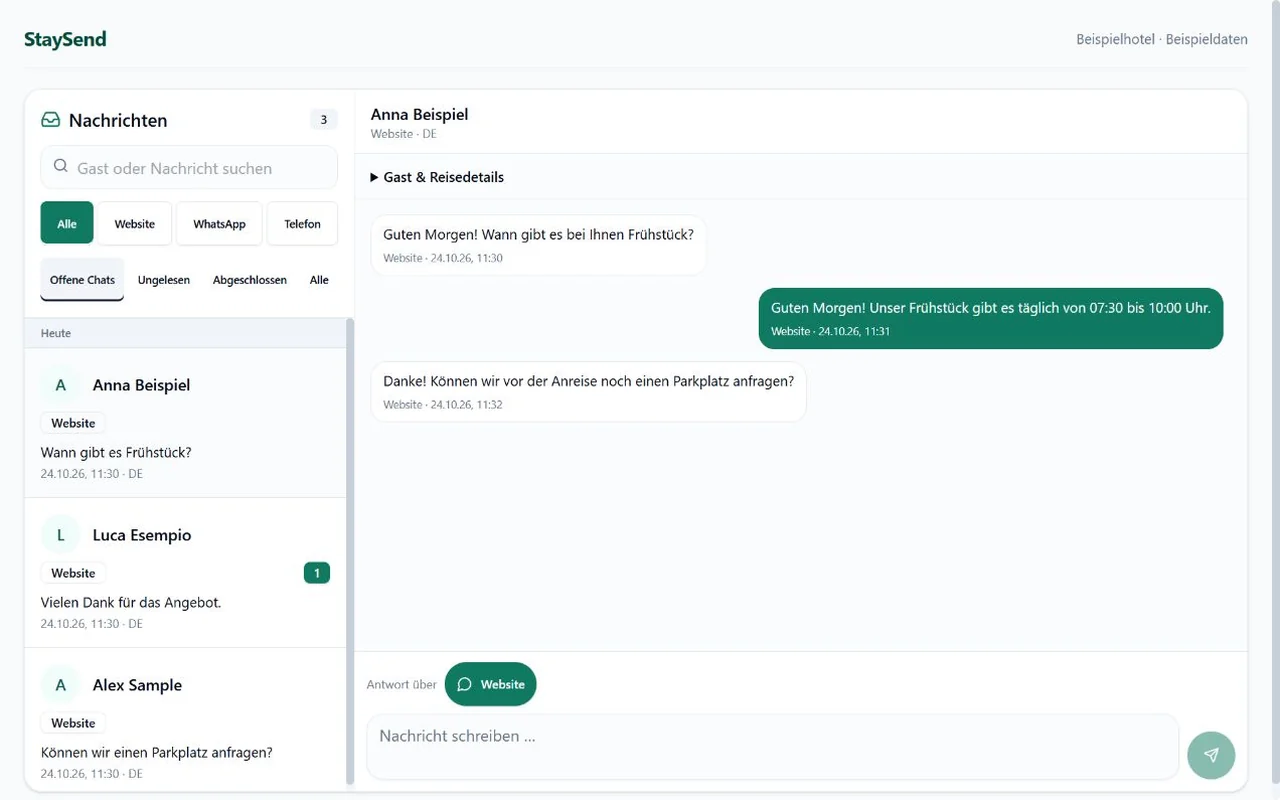
Task: Filter chats by Website channel
Action: coord(135,223)
